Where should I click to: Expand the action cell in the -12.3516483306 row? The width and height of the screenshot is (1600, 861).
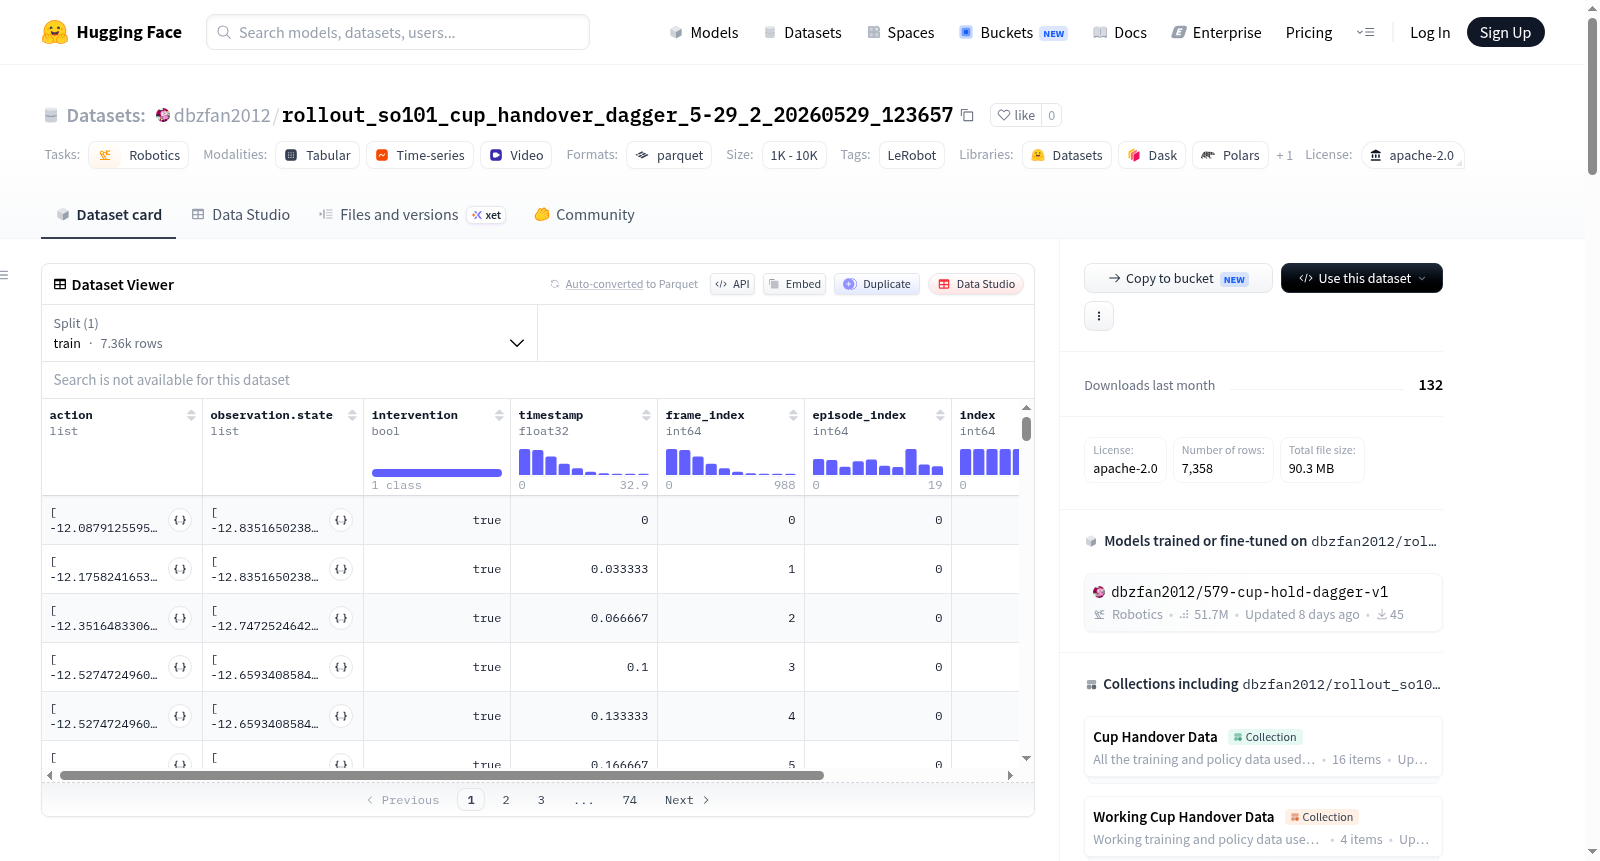[x=180, y=618]
